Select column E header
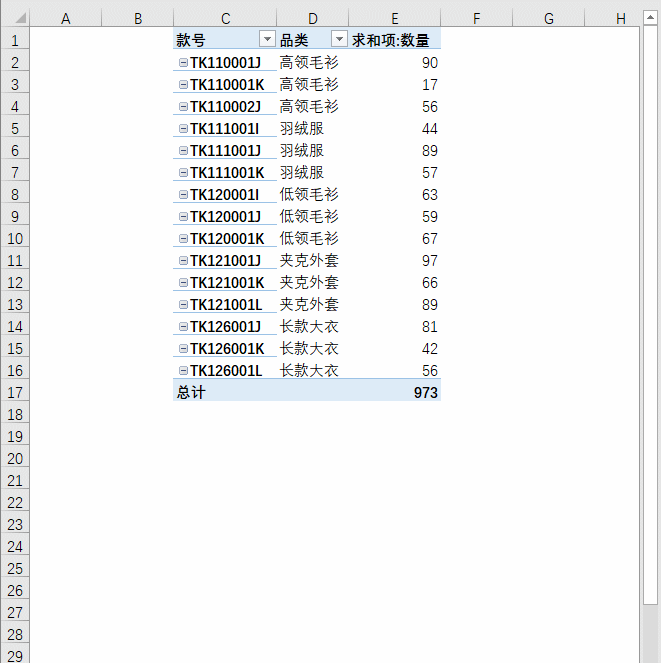Viewport: 661px width, 663px height. point(395,18)
